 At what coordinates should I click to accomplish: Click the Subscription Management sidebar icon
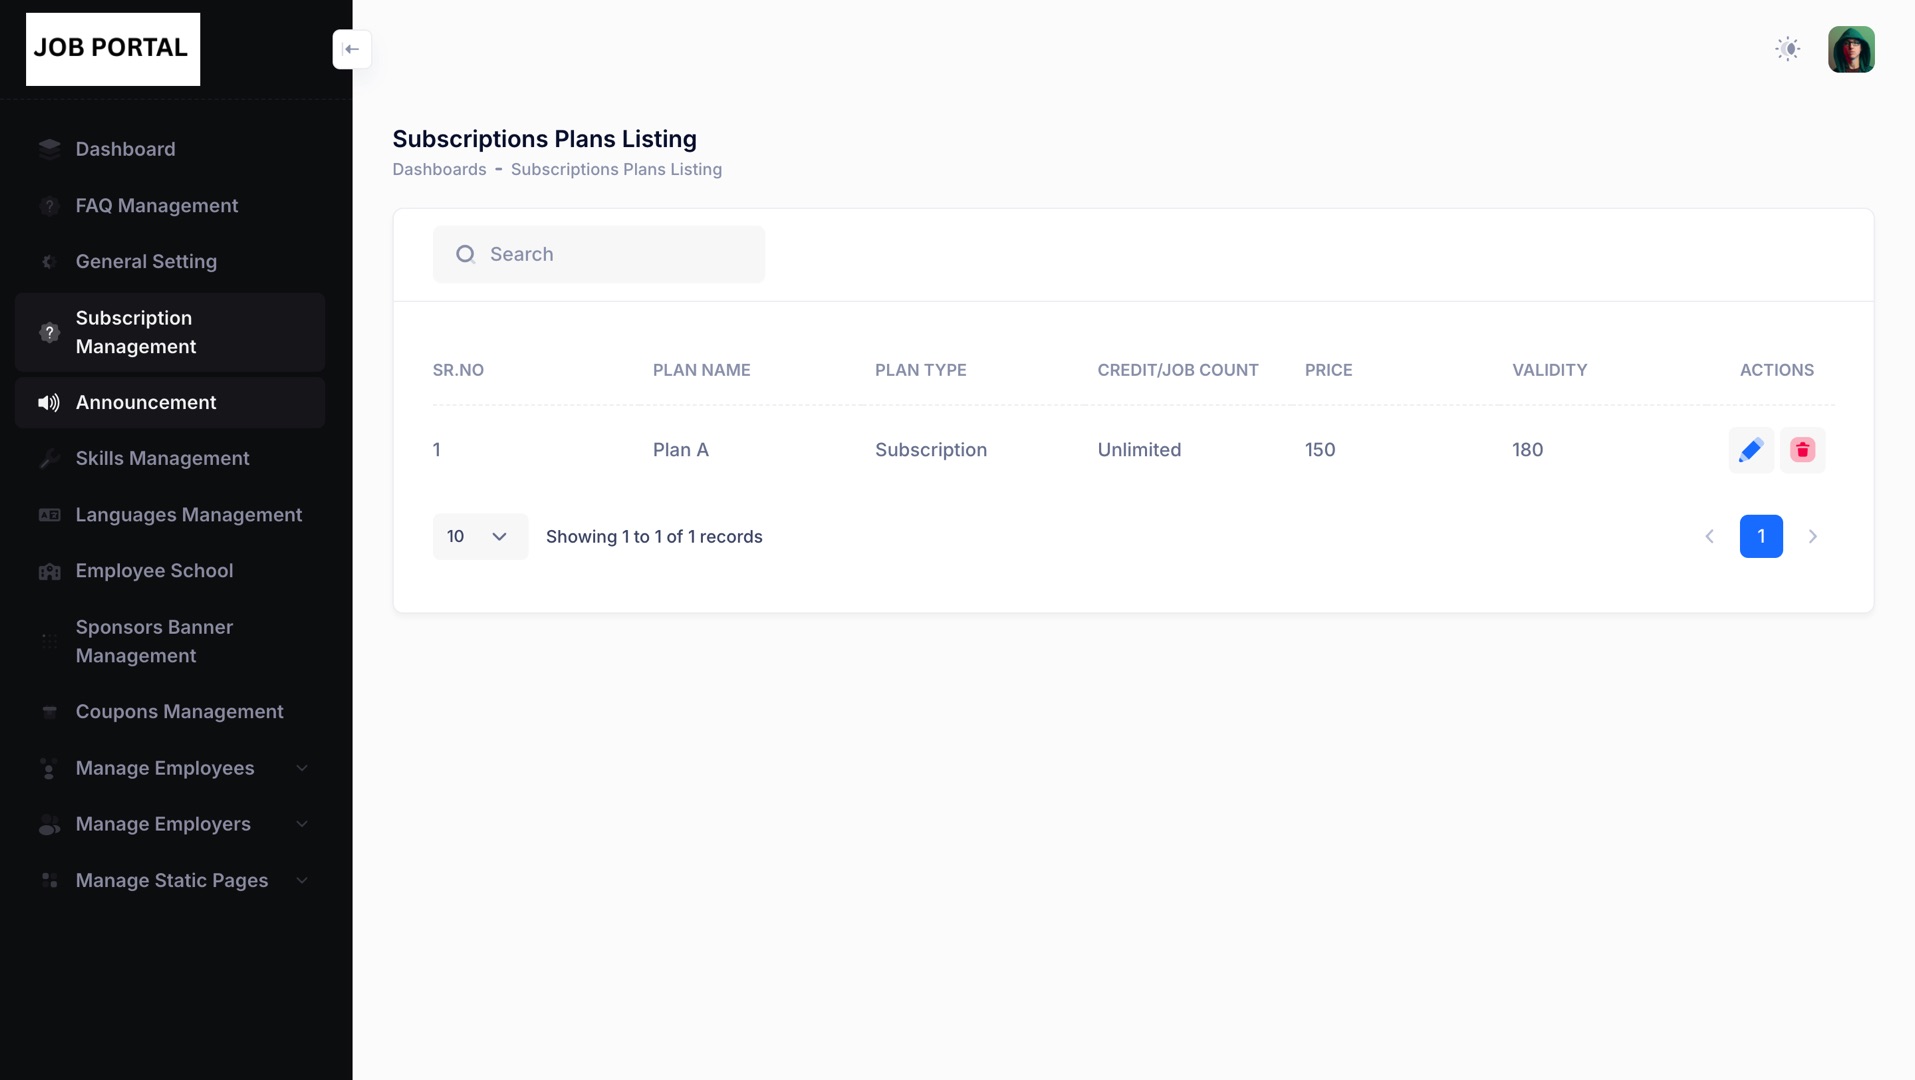(x=49, y=333)
